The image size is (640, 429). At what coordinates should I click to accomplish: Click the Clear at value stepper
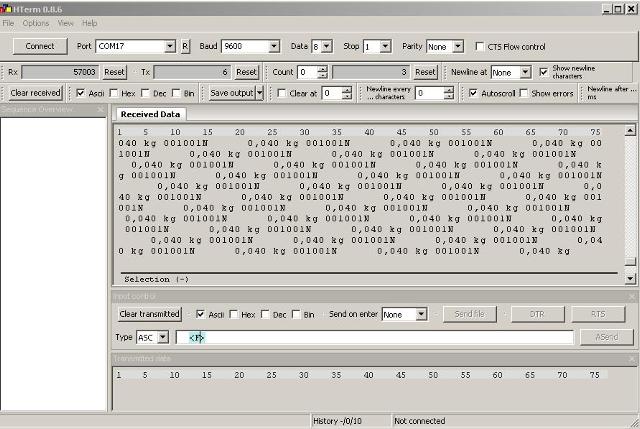coord(347,93)
